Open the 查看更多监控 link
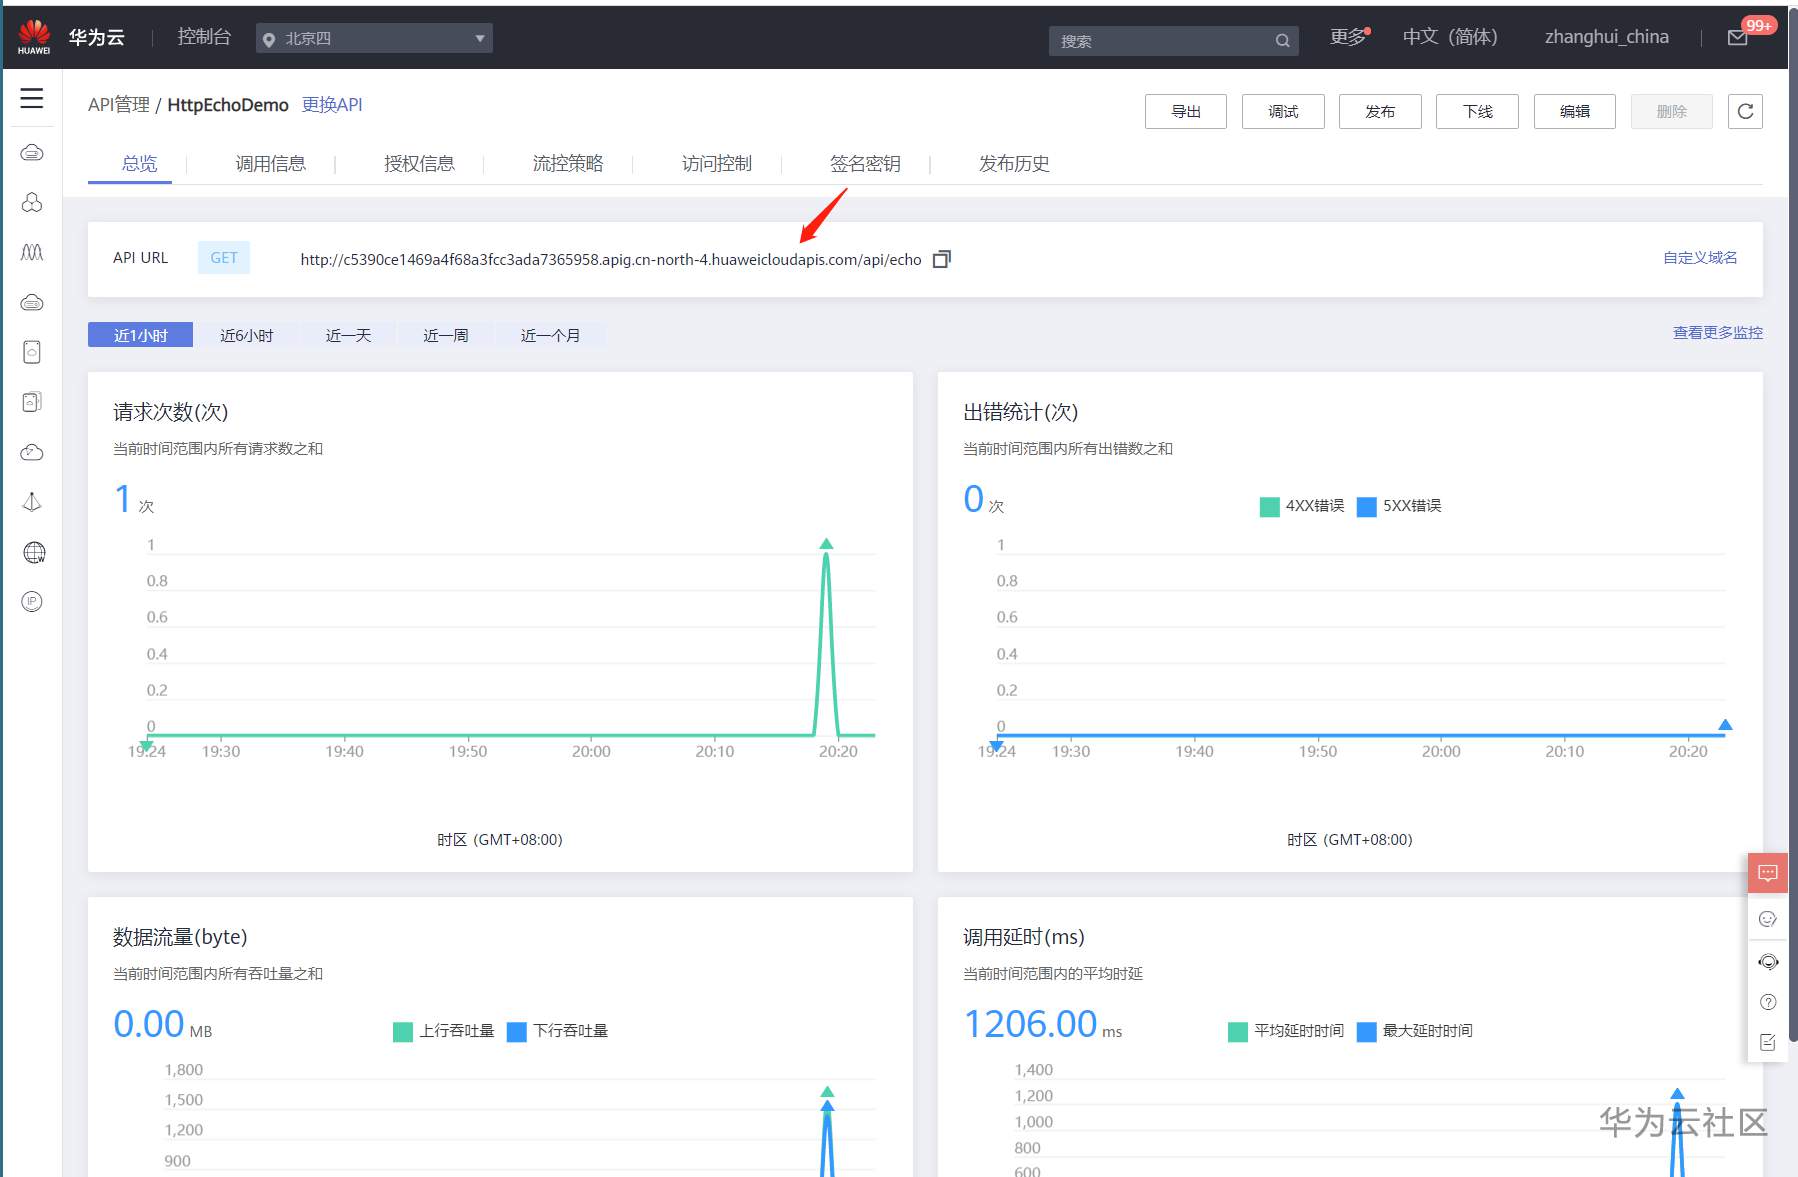 tap(1718, 333)
